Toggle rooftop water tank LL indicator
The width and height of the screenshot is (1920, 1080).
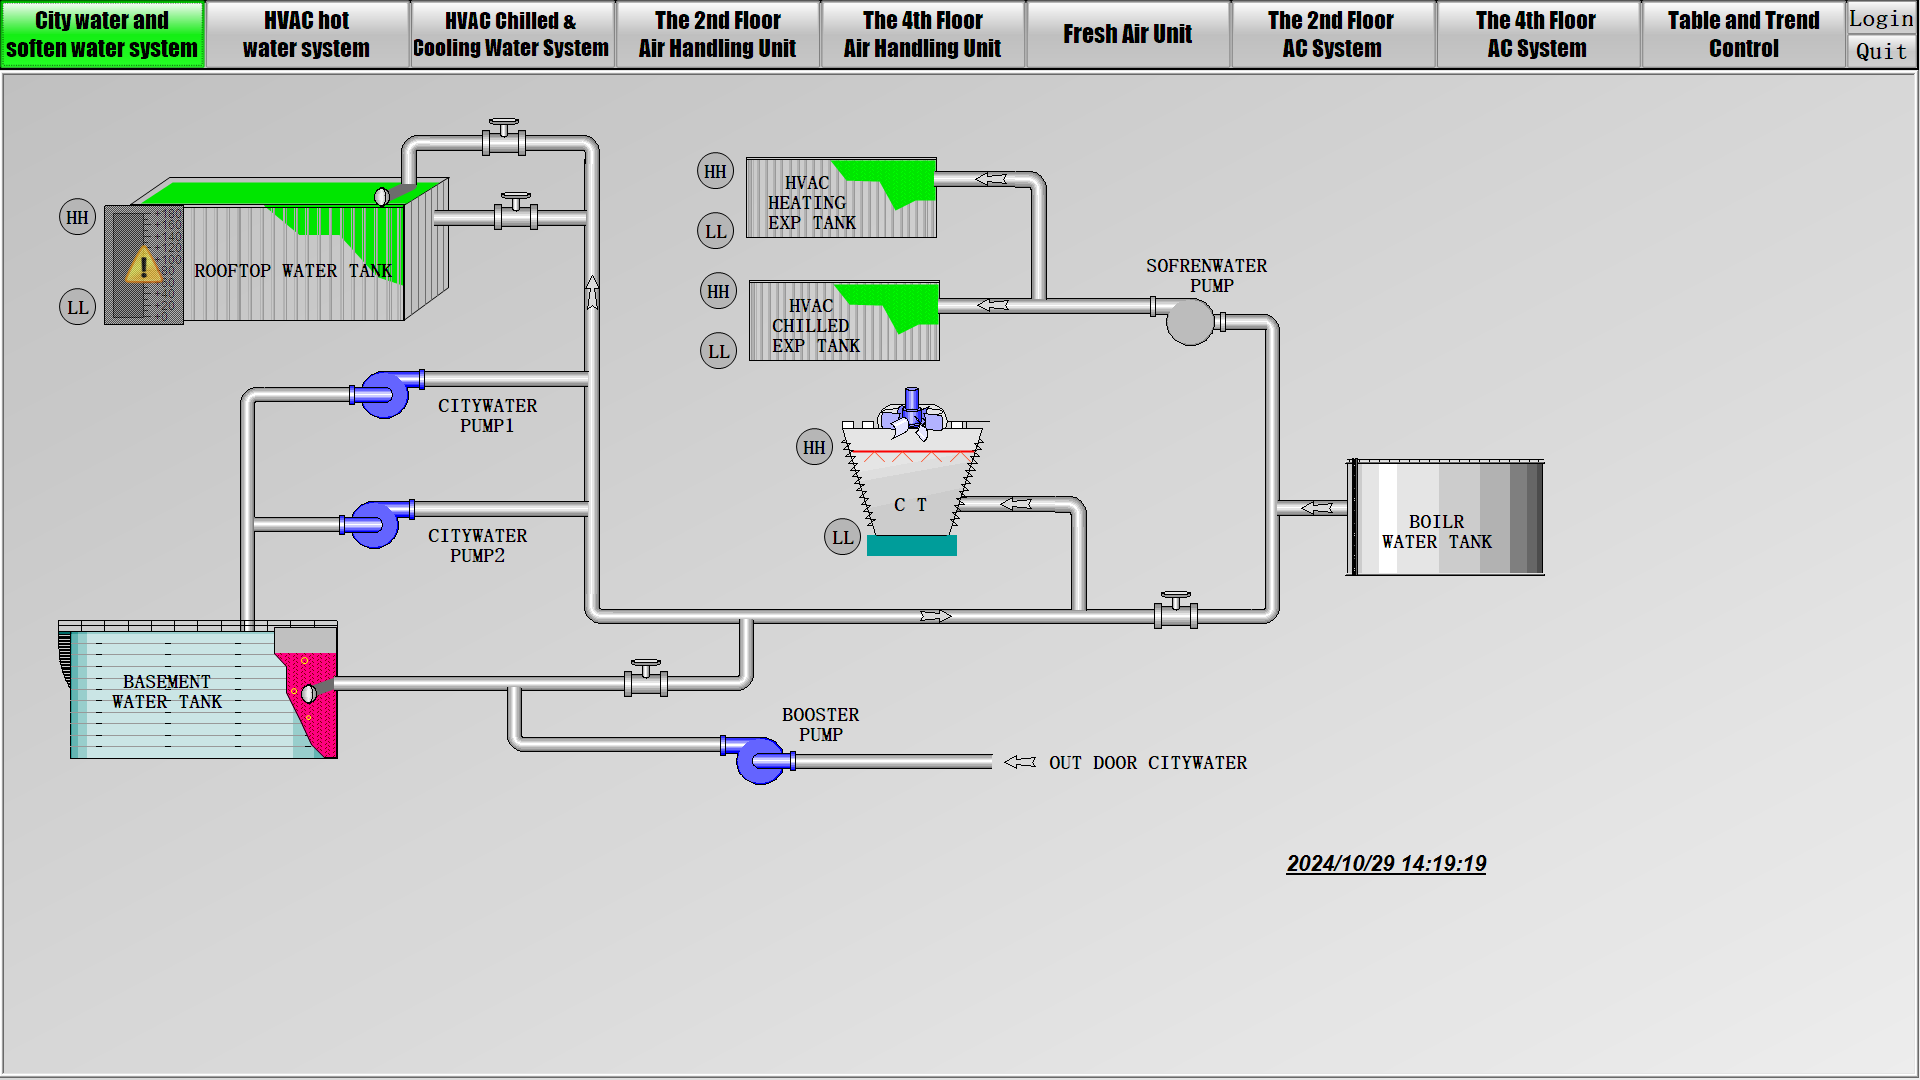click(x=77, y=307)
